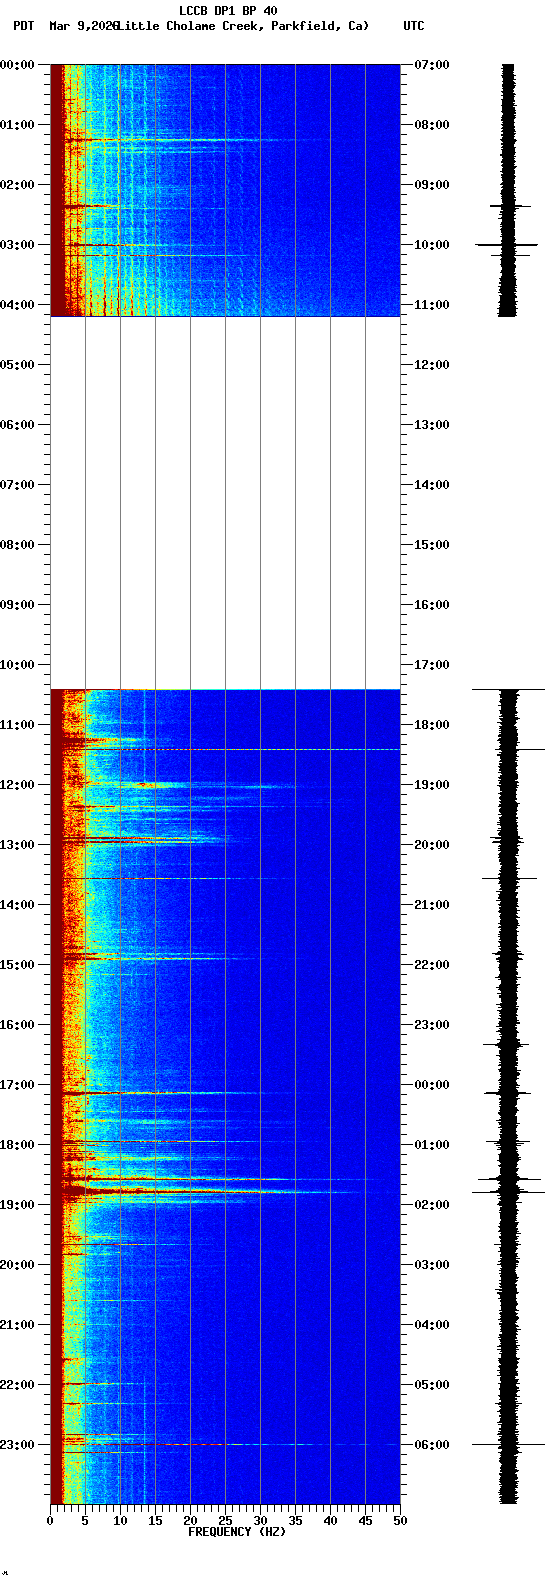Click the 08:00 label on the UTC axis
Viewport: 552px width, 1584px height.
[432, 124]
